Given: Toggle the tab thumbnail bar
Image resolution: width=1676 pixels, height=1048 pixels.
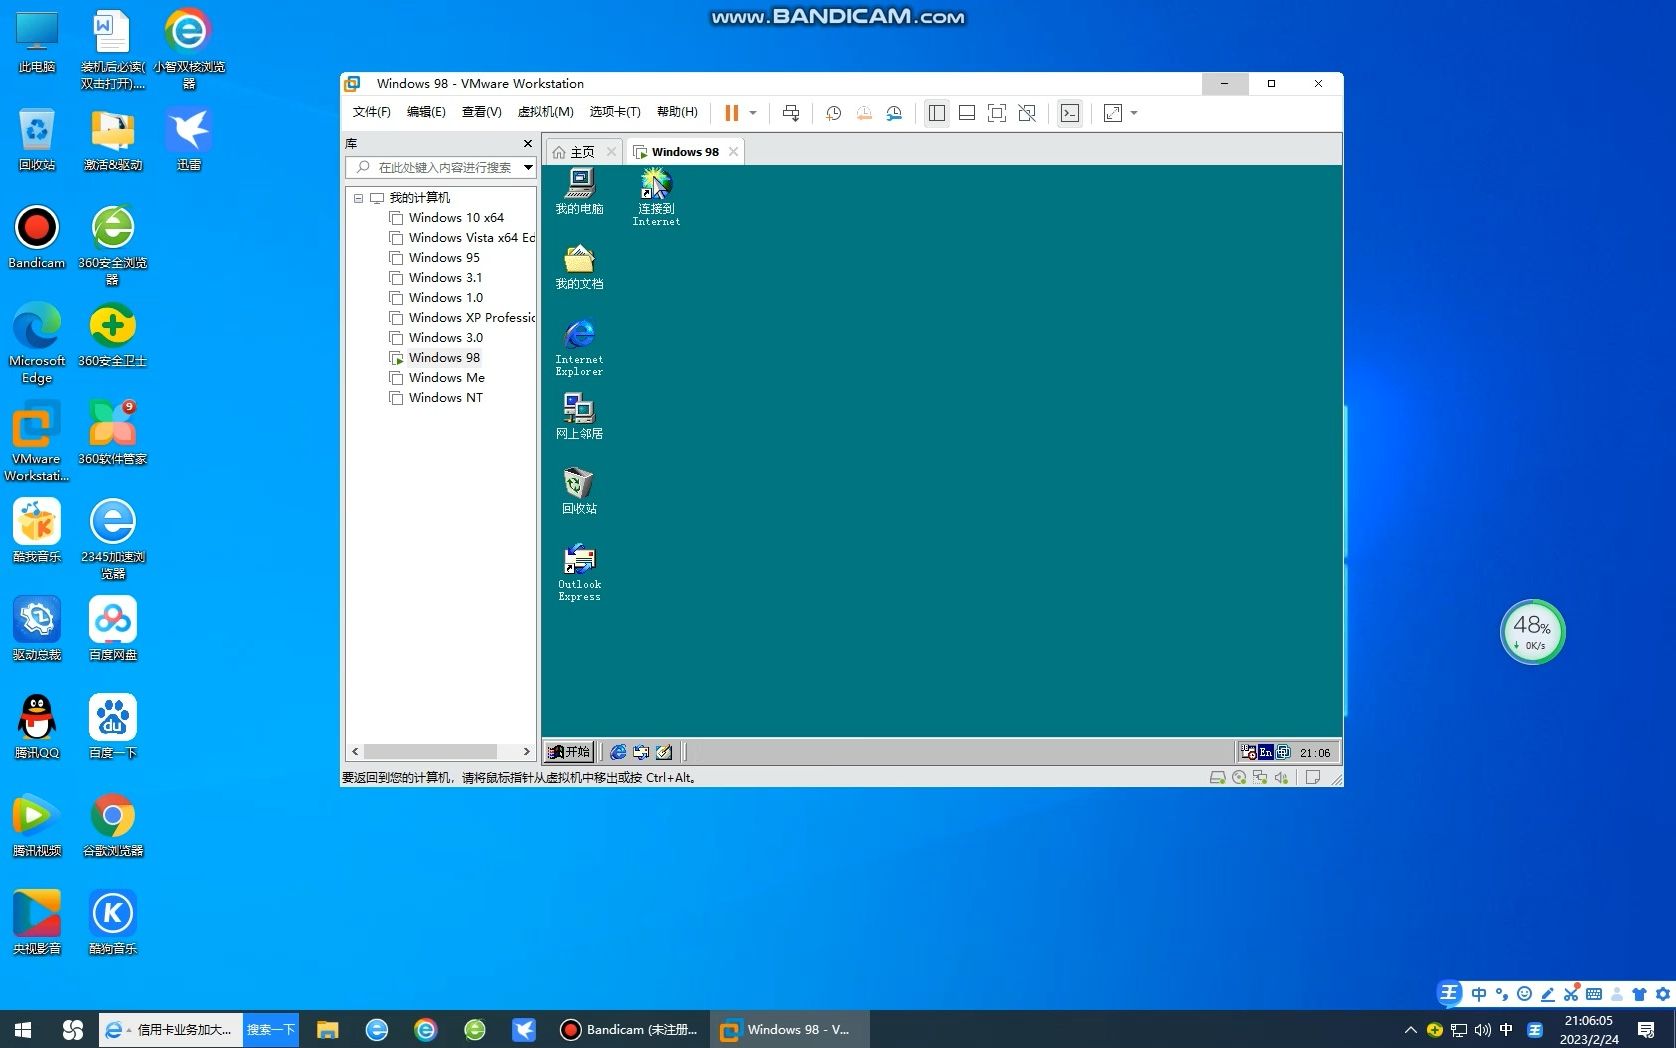Looking at the screenshot, I should (x=967, y=112).
